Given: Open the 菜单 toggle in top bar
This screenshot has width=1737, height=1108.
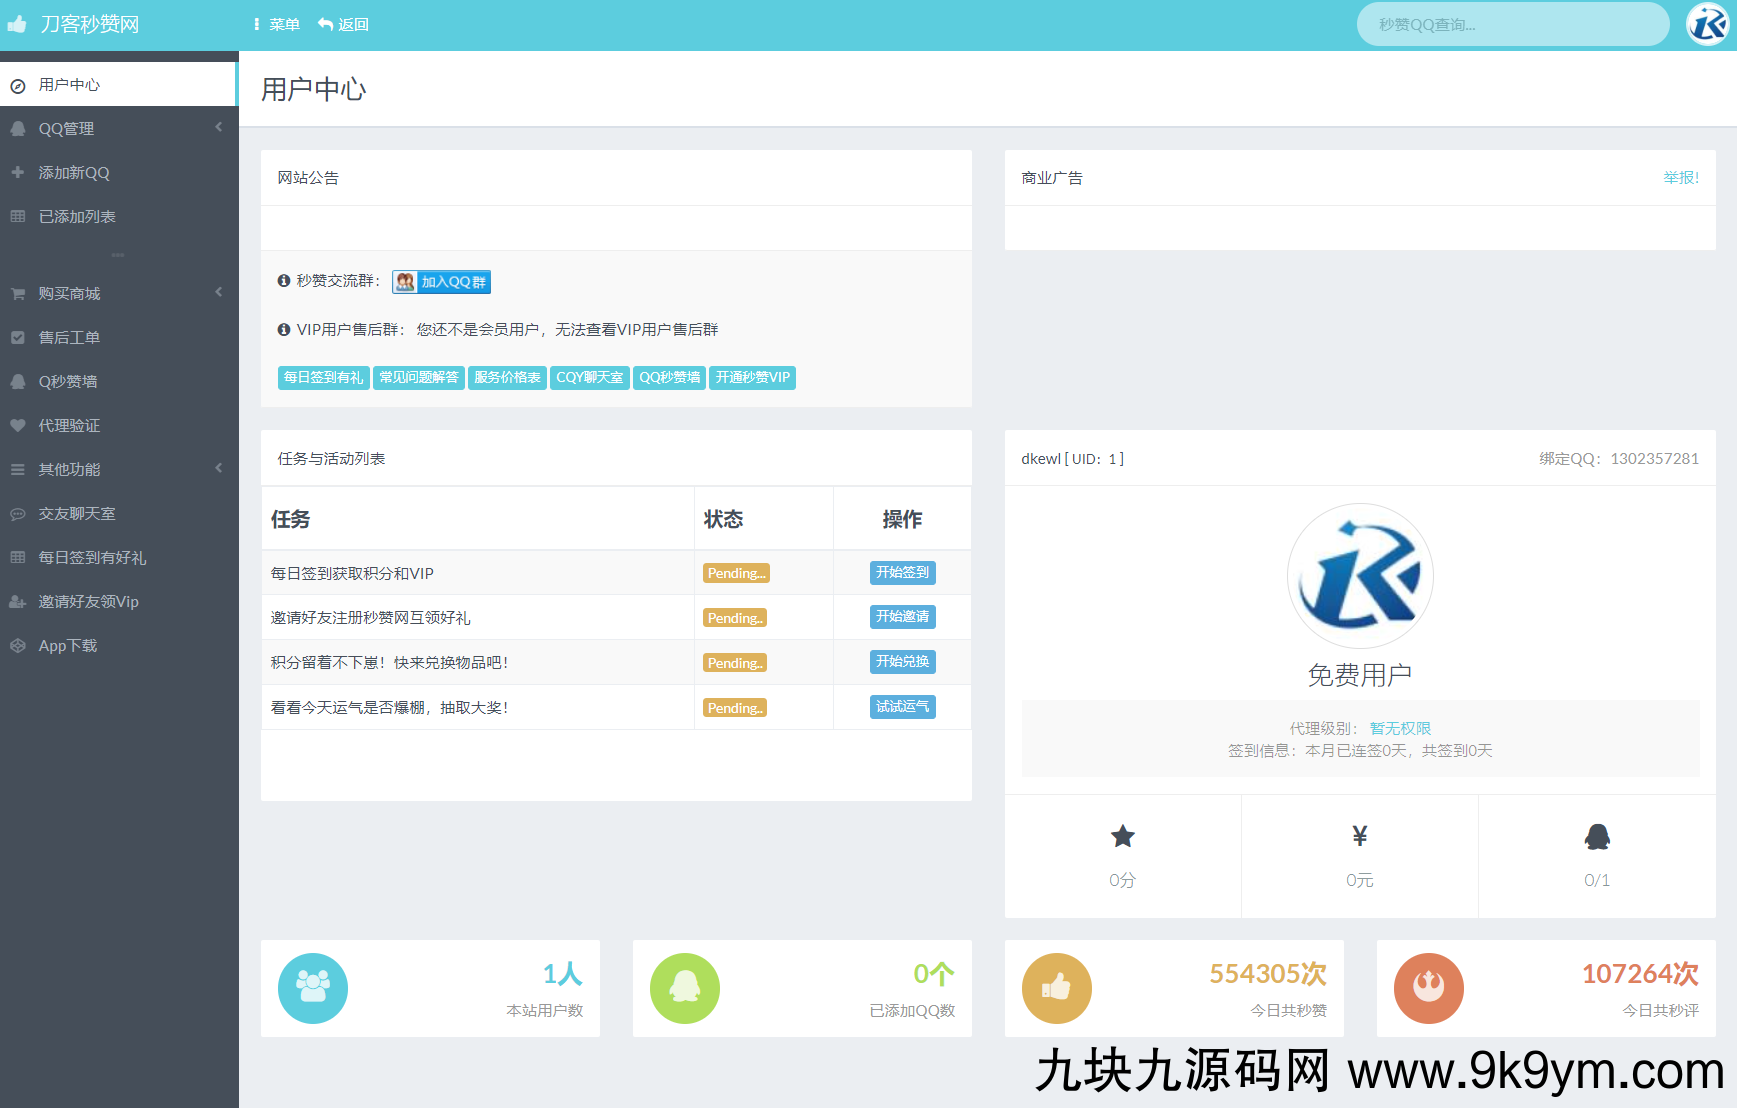Looking at the screenshot, I should point(277,25).
